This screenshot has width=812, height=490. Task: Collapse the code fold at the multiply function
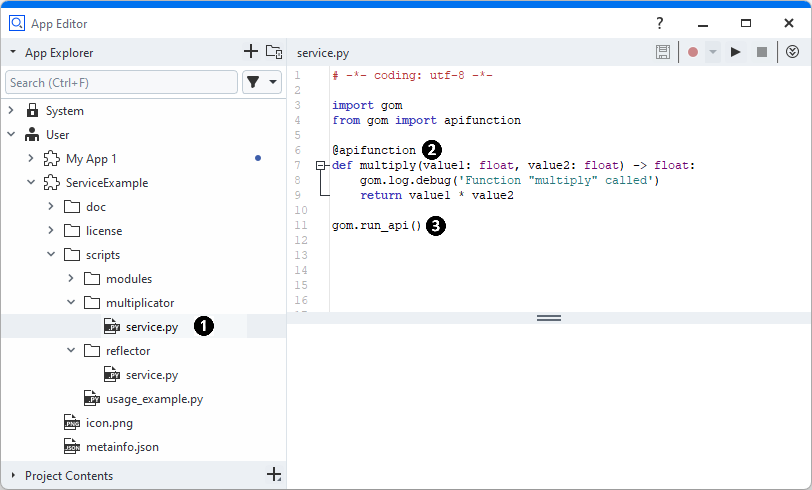point(320,165)
